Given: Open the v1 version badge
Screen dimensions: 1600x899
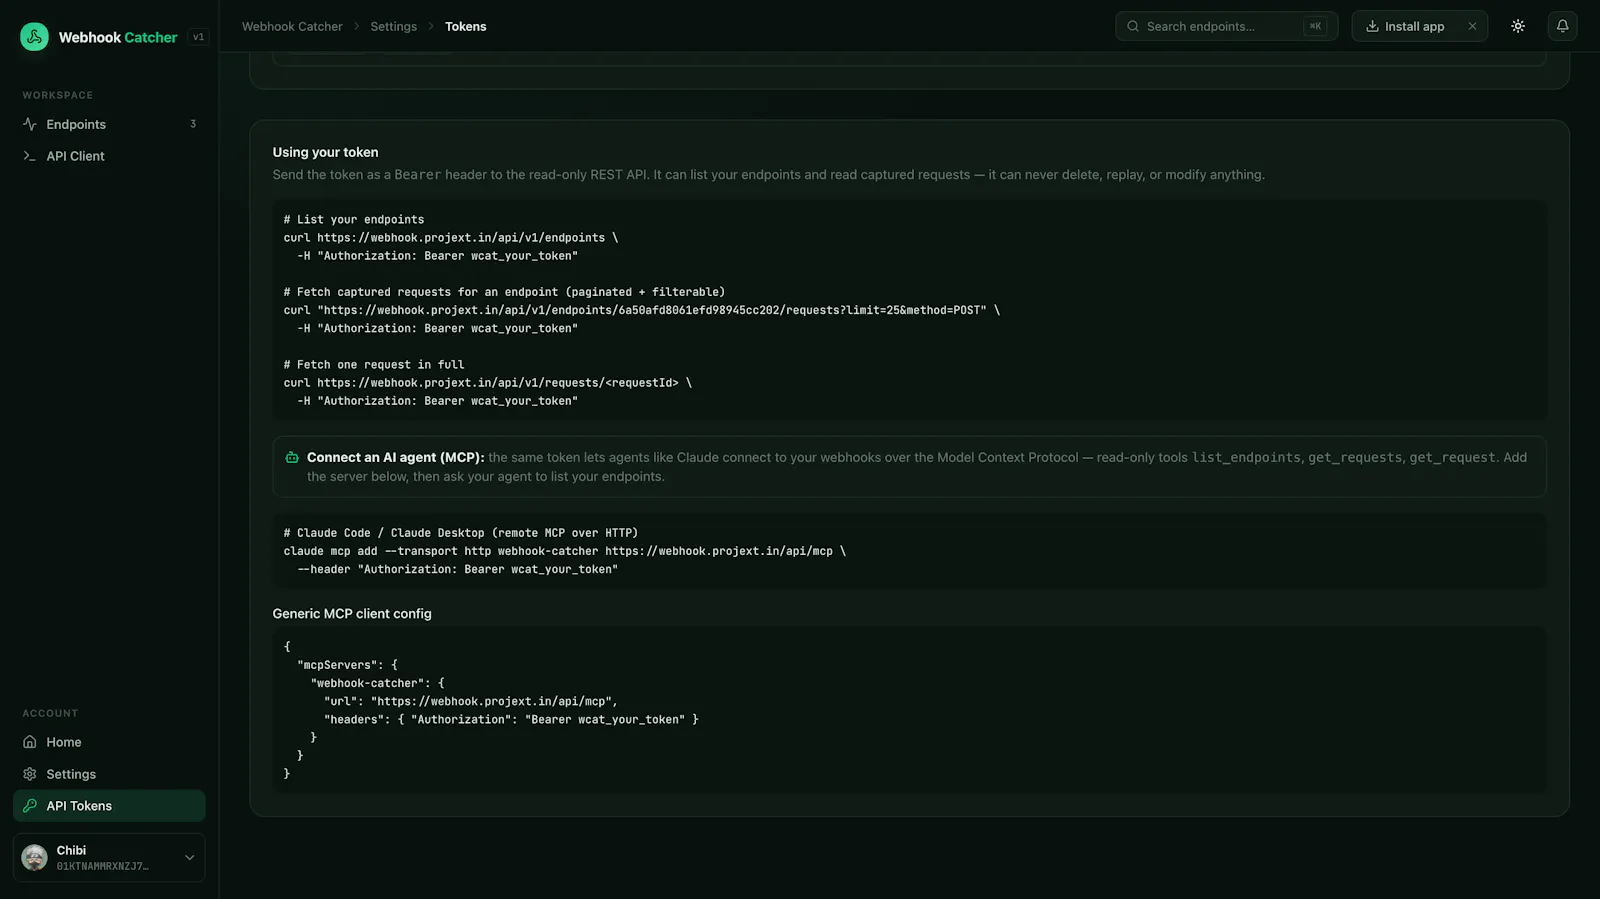Looking at the screenshot, I should coord(199,37).
